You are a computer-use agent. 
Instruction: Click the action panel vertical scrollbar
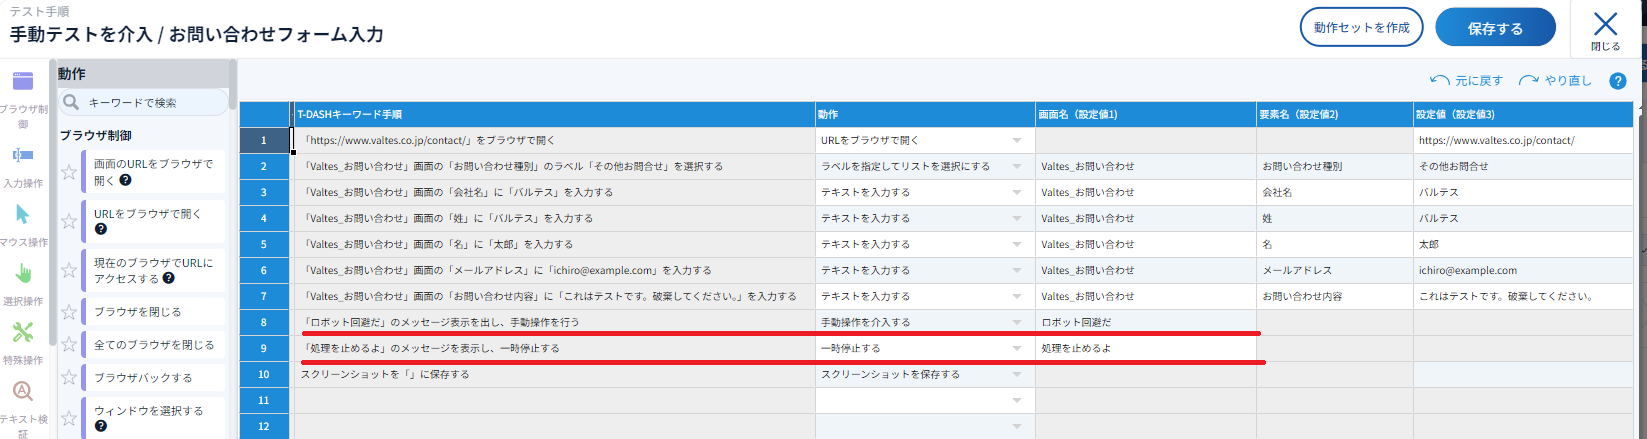233,85
